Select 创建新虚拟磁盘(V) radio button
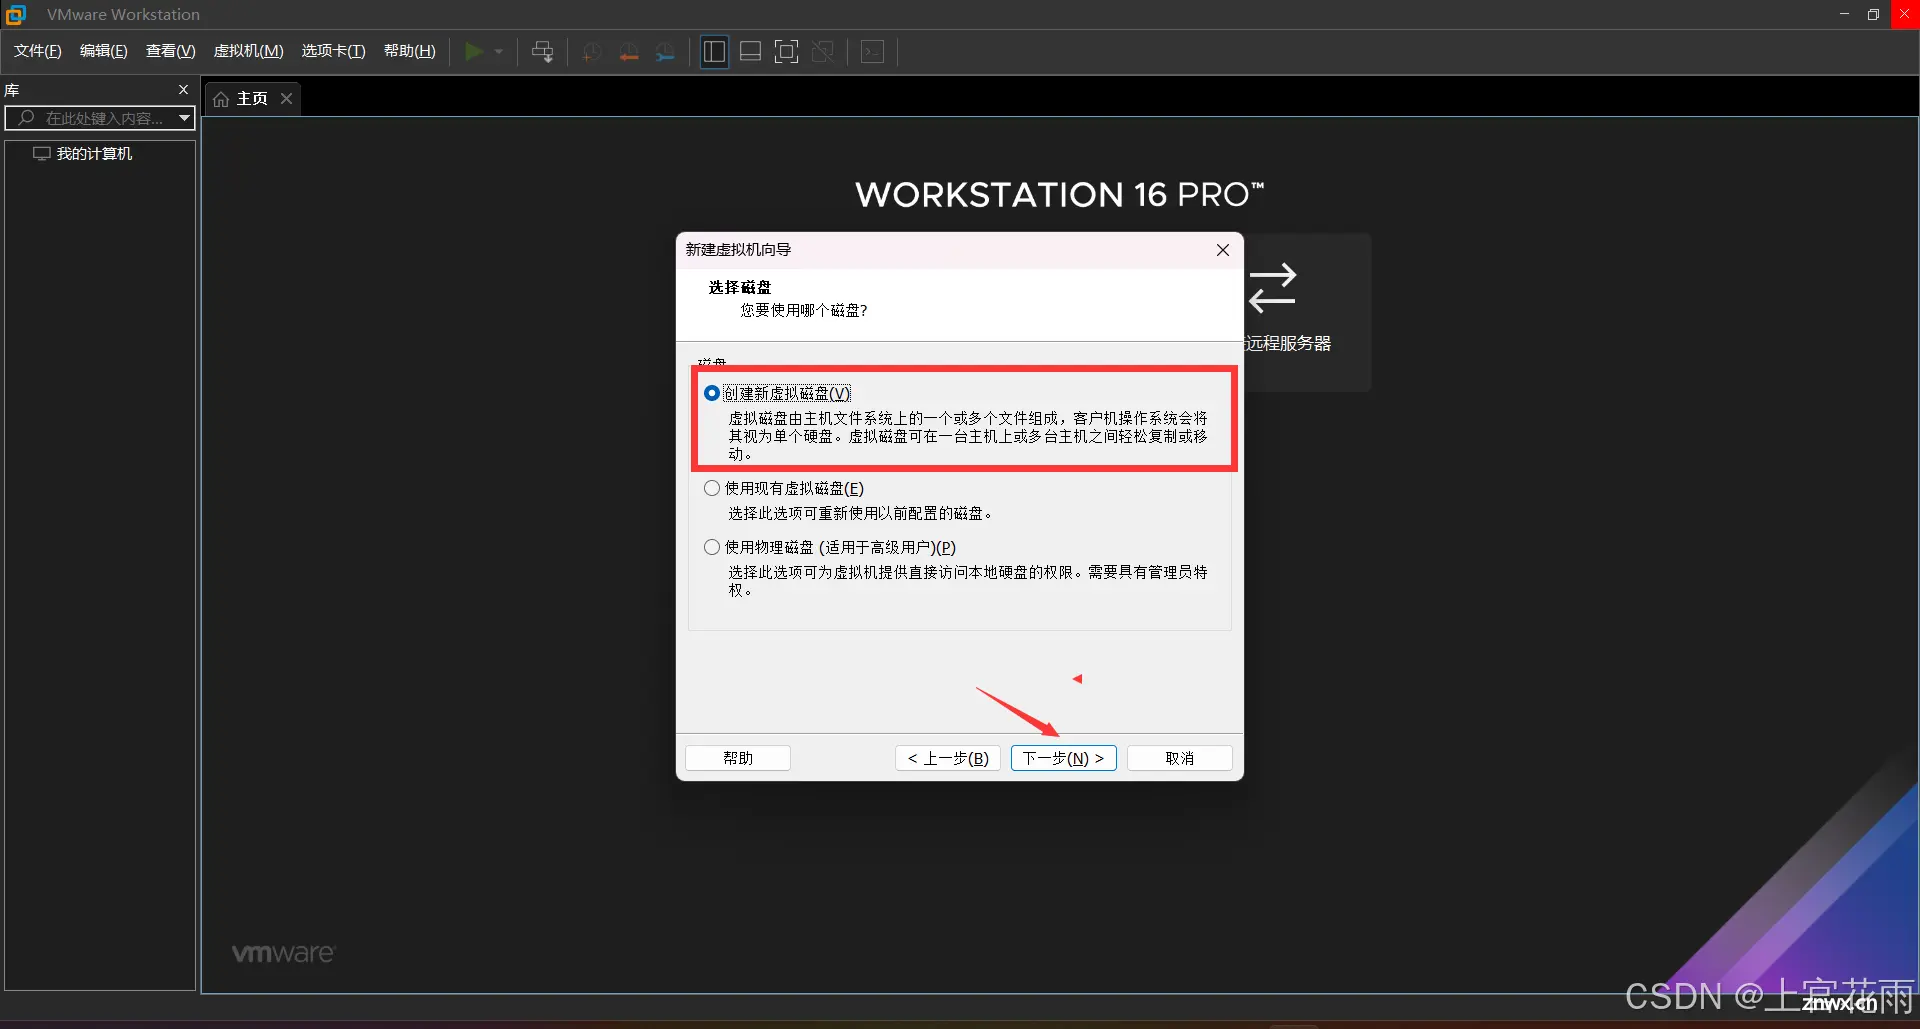Image resolution: width=1920 pixels, height=1029 pixels. pos(712,393)
